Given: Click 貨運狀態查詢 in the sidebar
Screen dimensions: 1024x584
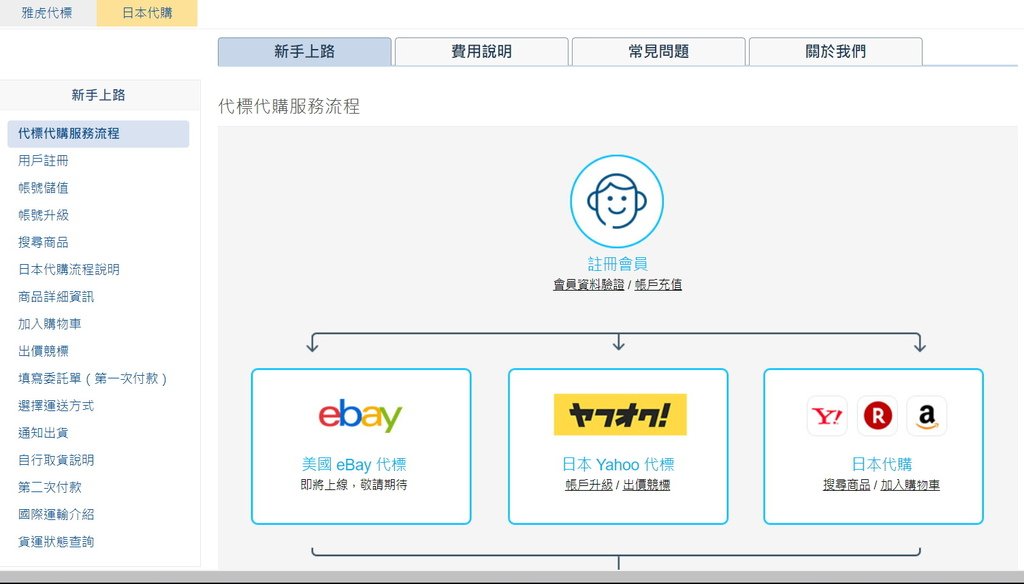Looking at the screenshot, I should [x=56, y=542].
